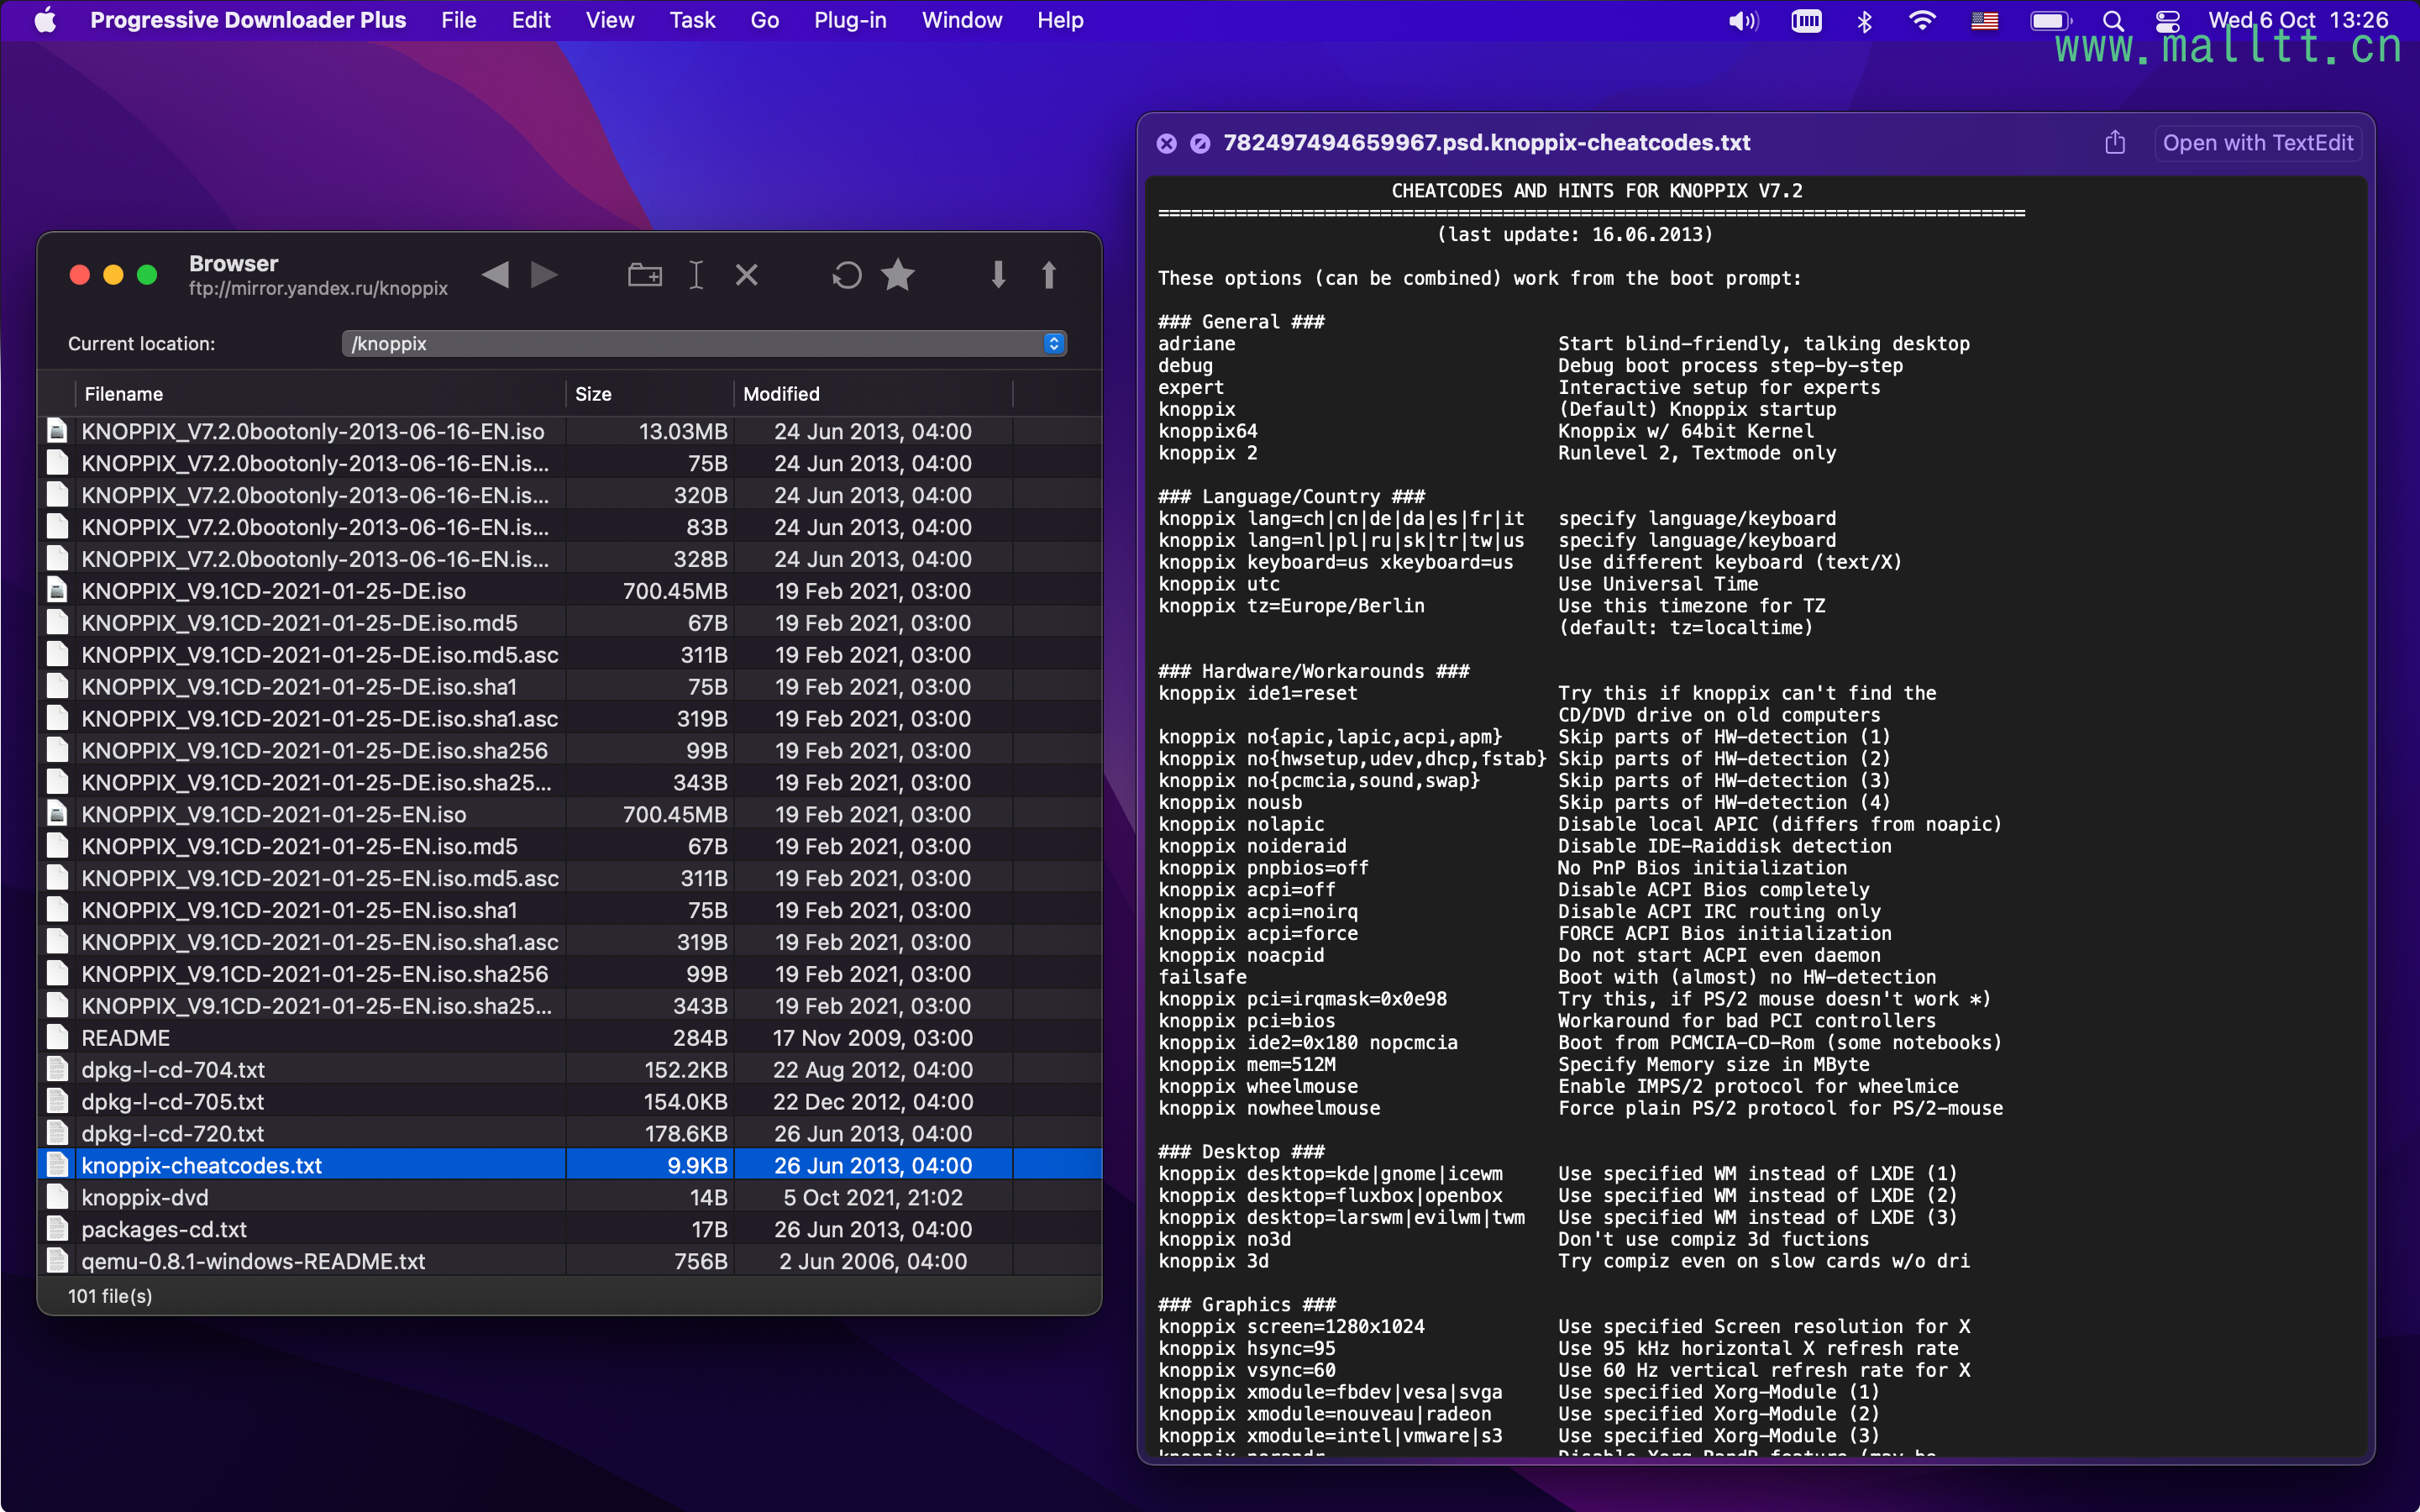The width and height of the screenshot is (2420, 1512).
Task: Click the delete X icon in Browser toolbar
Action: [x=747, y=275]
